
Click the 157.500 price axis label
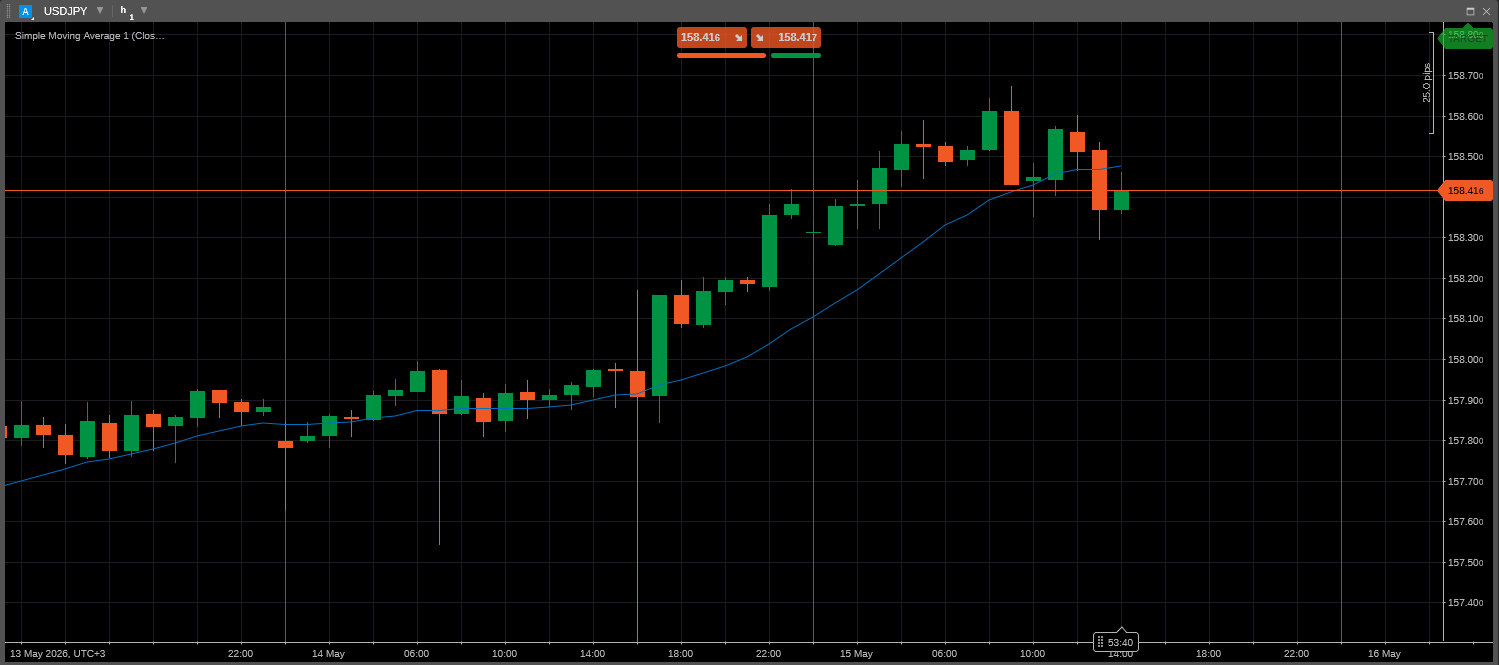(x=1465, y=562)
